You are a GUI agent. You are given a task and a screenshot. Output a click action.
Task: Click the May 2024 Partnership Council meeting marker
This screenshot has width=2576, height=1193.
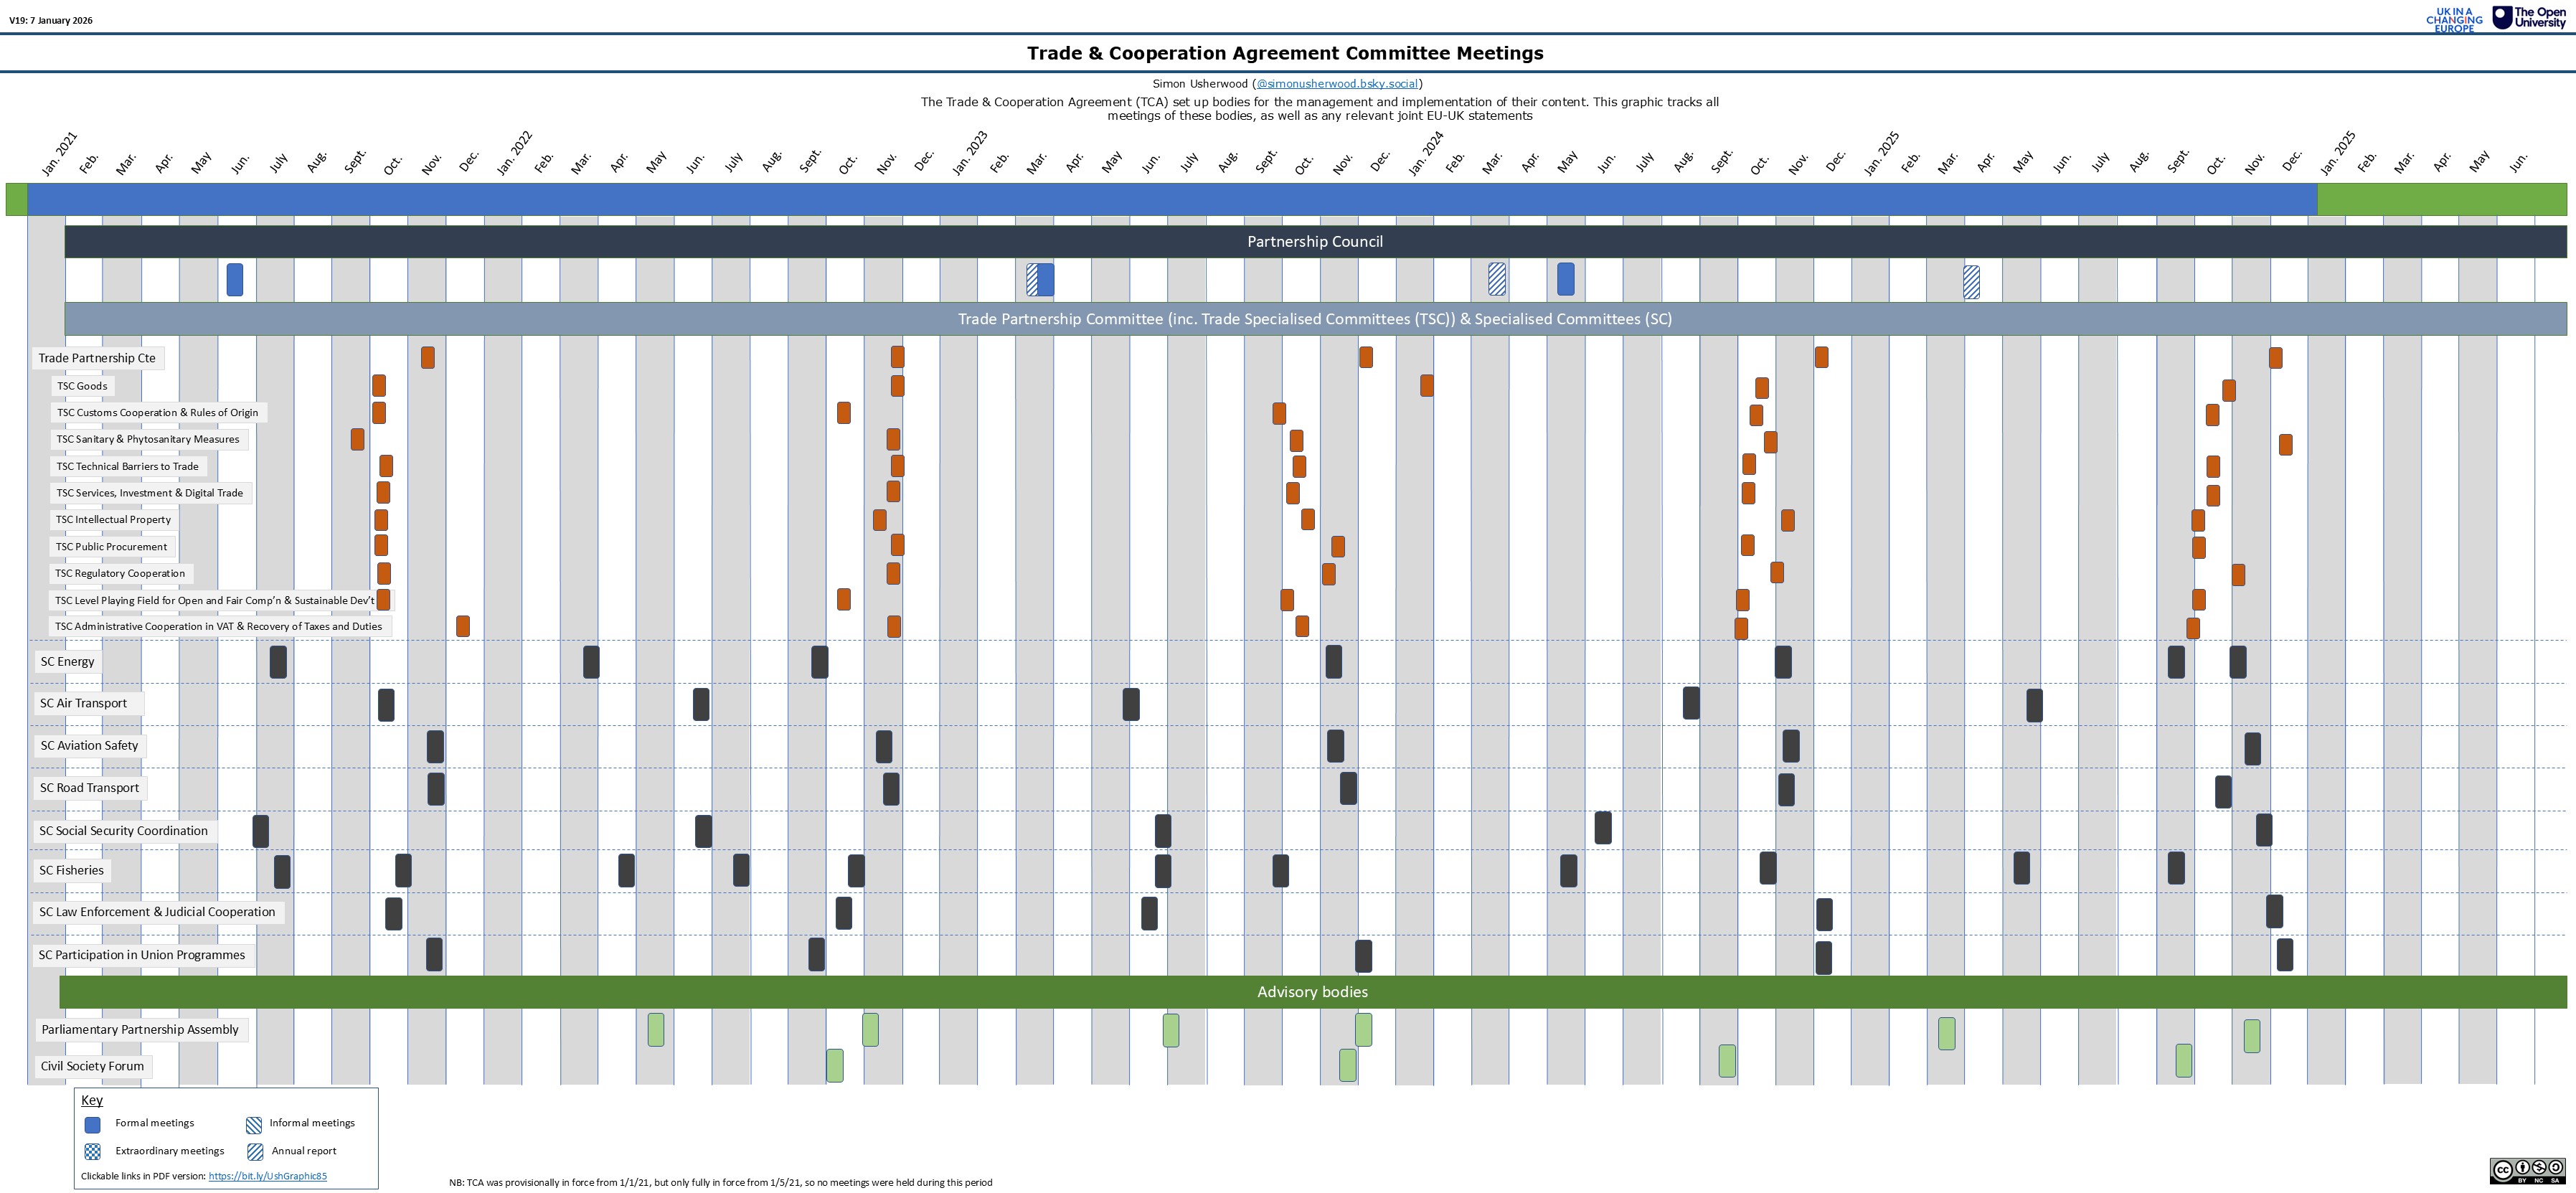1565,279
